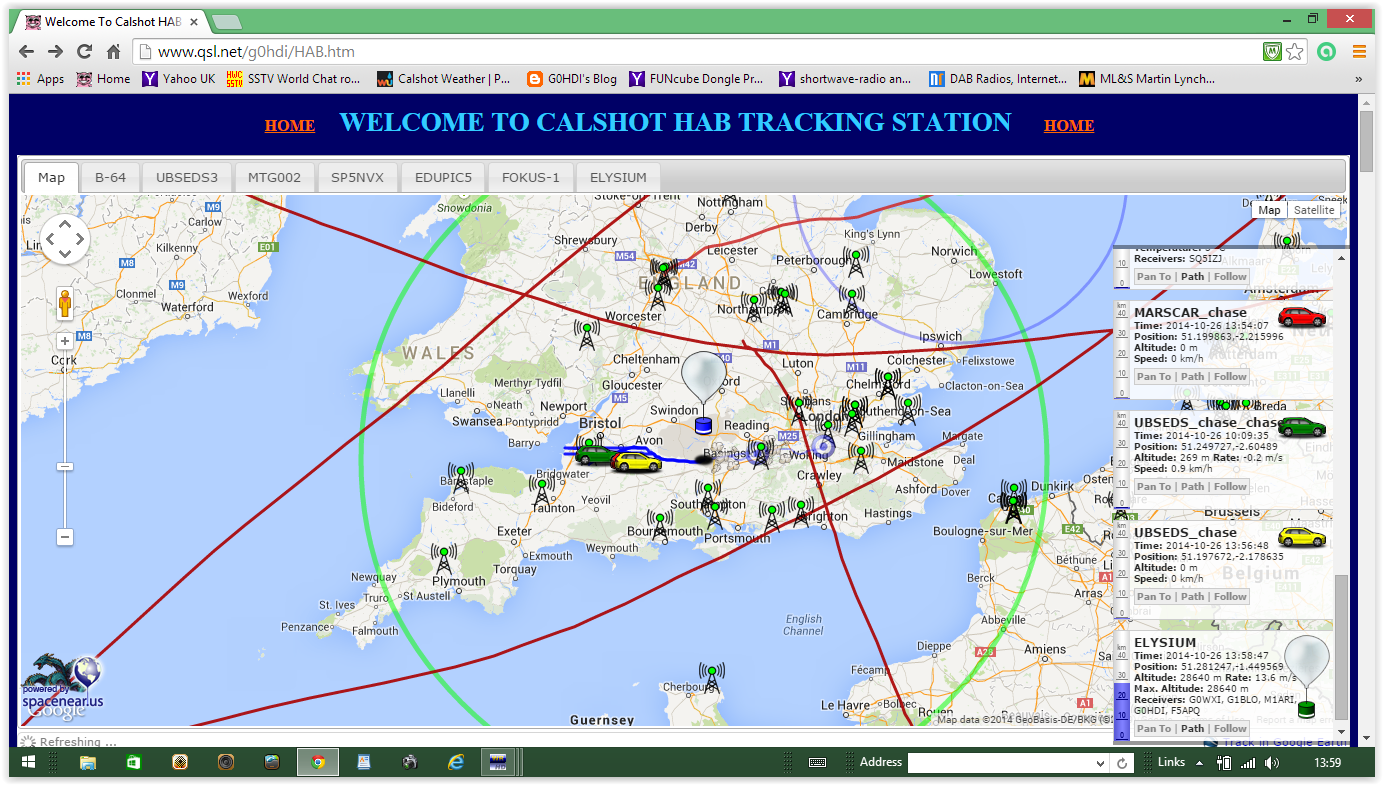Show more bookmarks via the chevron
The image size is (1383, 785).
pyautogui.click(x=1359, y=79)
